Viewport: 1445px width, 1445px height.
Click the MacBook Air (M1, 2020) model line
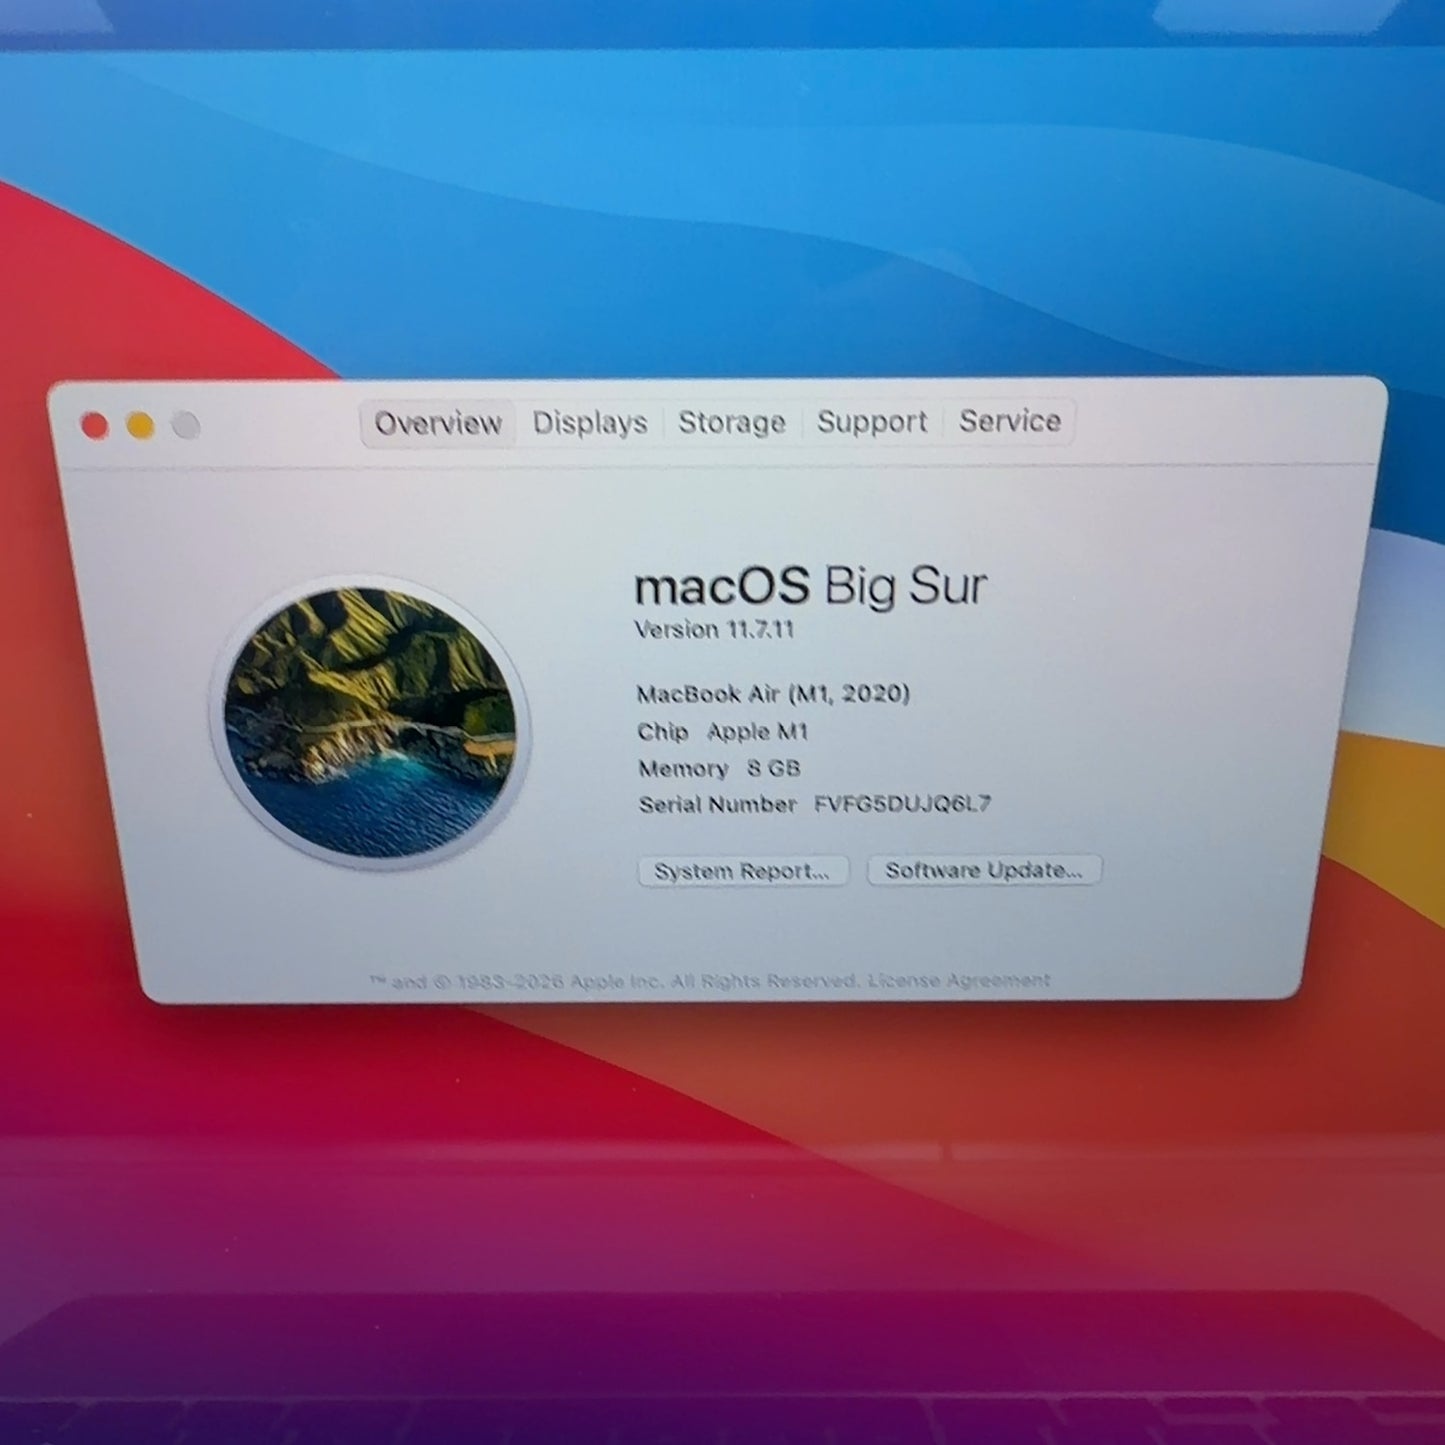[773, 694]
